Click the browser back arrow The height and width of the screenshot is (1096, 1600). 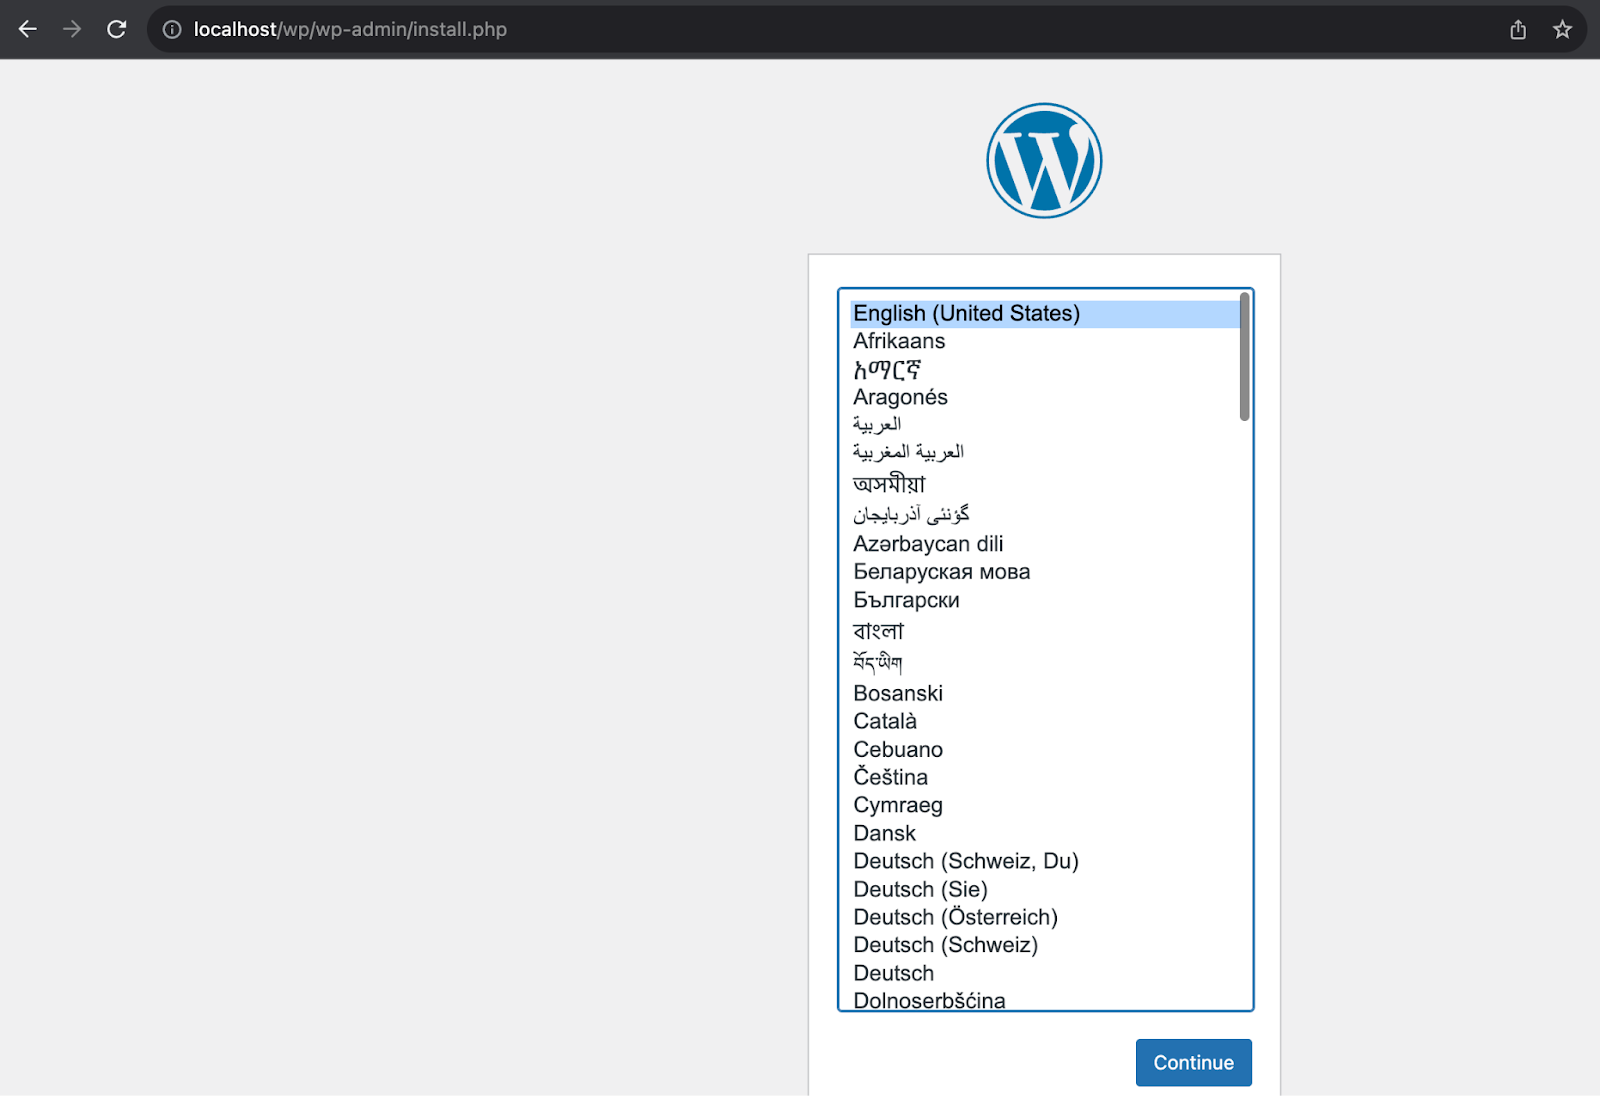point(28,30)
